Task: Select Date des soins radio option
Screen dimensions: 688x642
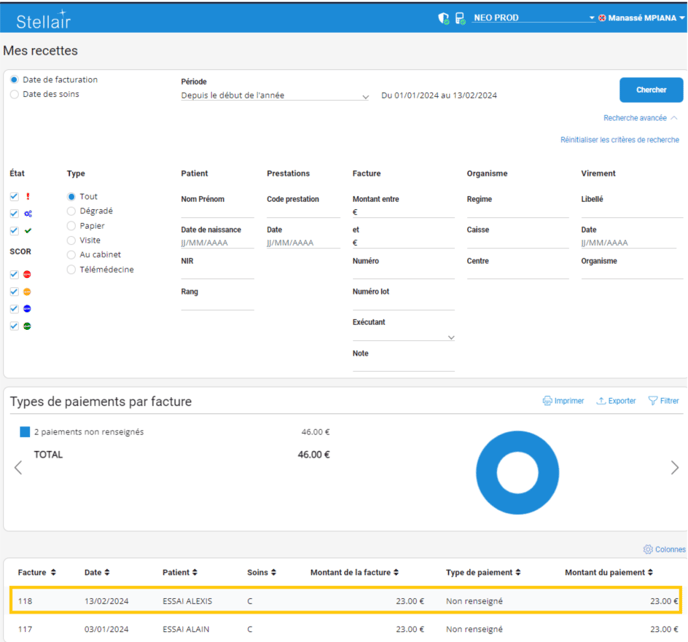Action: (14, 95)
